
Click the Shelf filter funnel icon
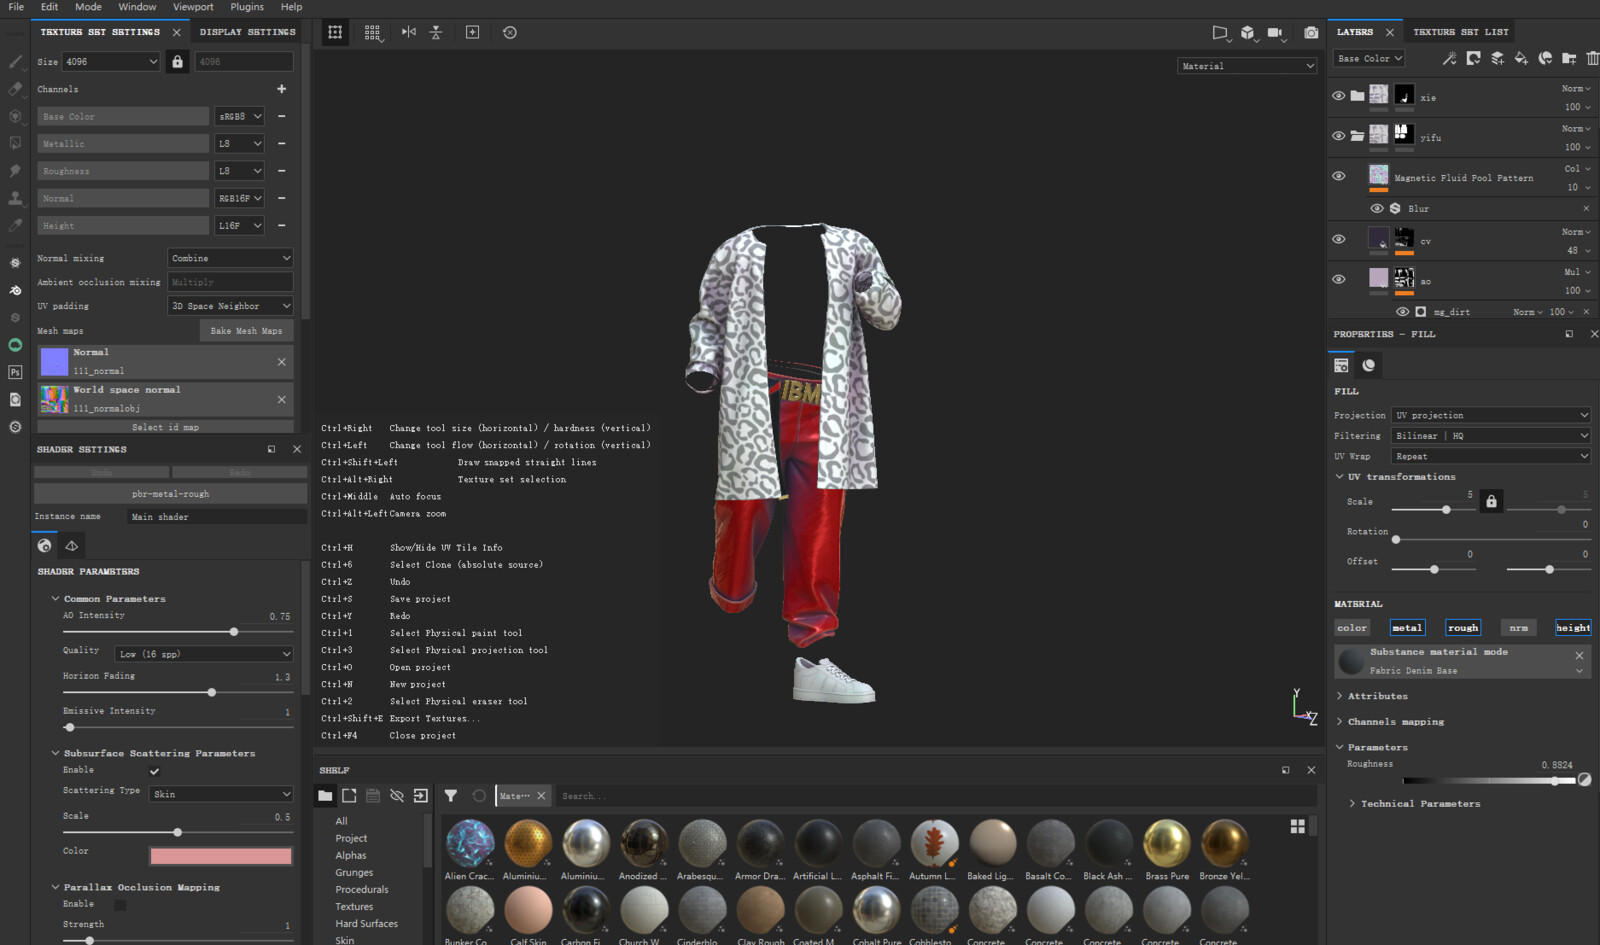click(451, 796)
